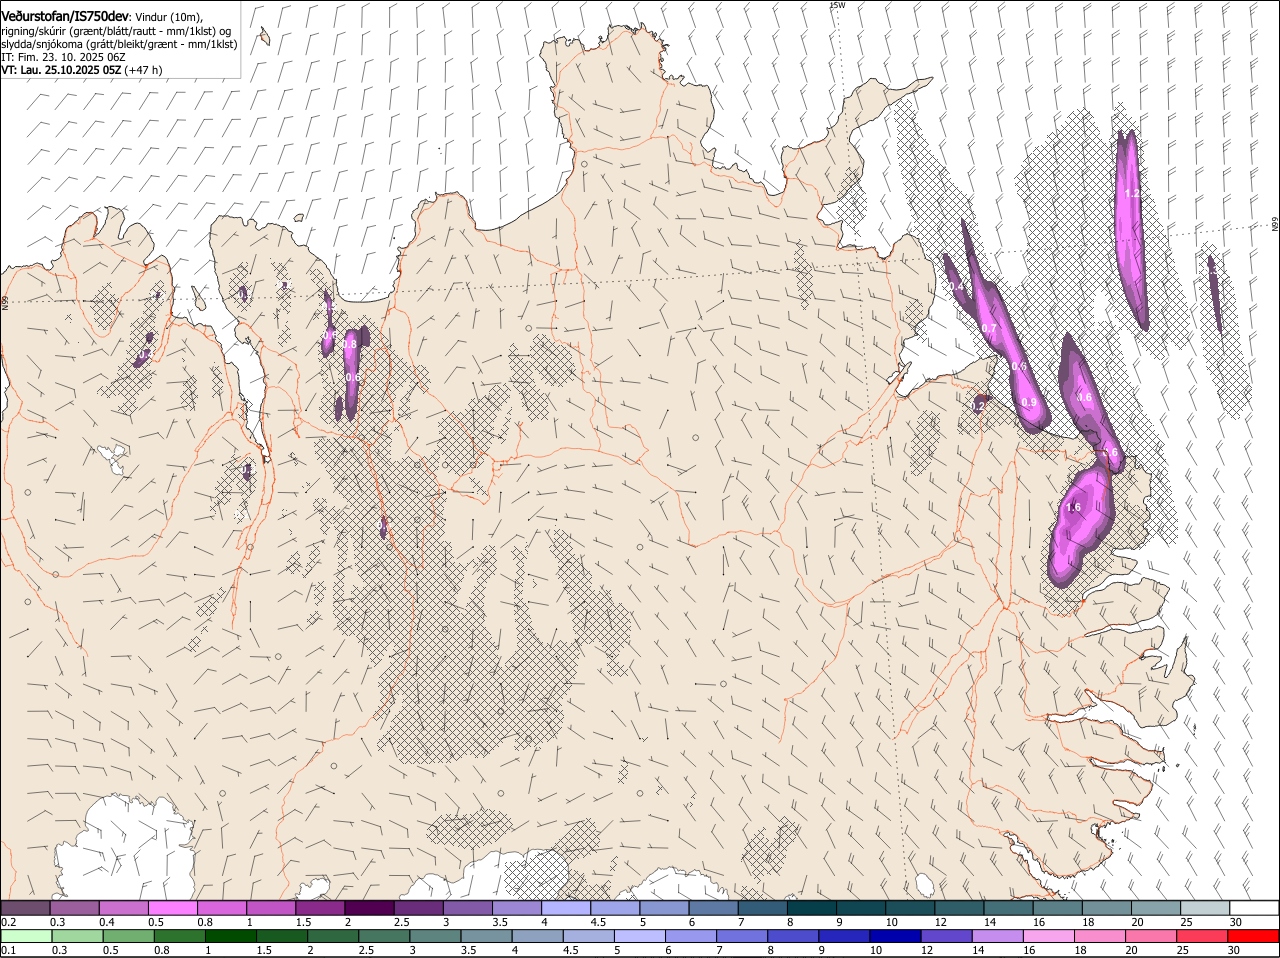Click the 1.2 precipitation label offshore
This screenshot has width=1280, height=958.
1131,194
